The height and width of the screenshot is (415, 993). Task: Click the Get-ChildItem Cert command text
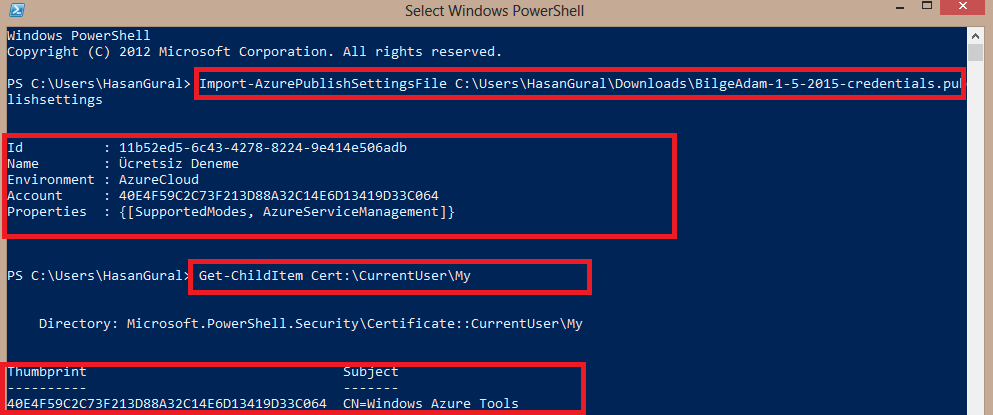[x=335, y=276]
